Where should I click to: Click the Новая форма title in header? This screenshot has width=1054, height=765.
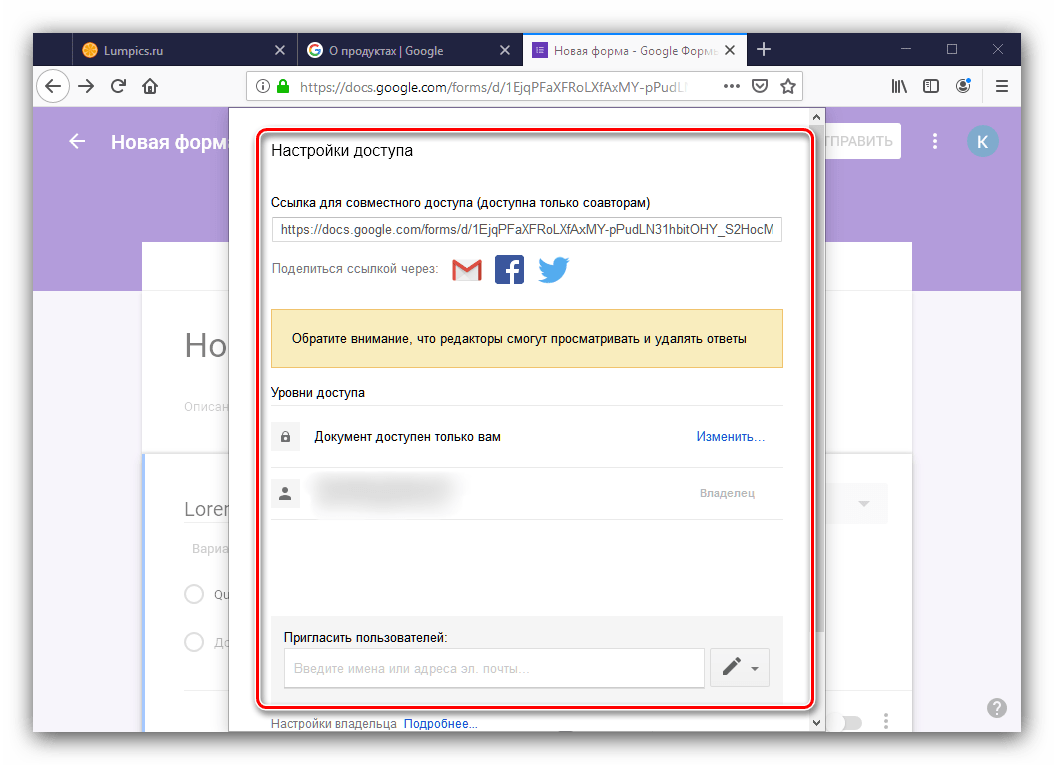pos(169,142)
